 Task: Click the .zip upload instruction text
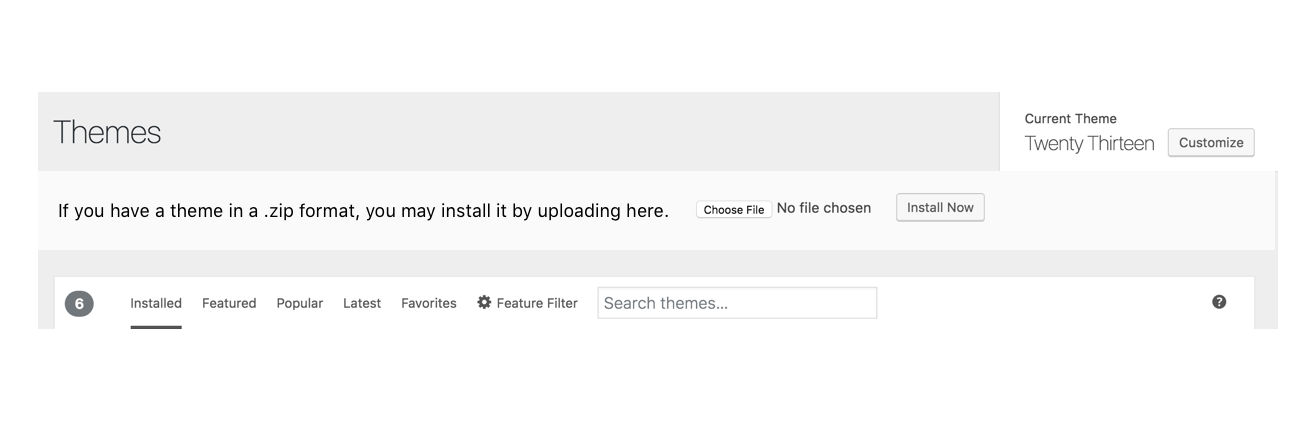click(x=363, y=211)
